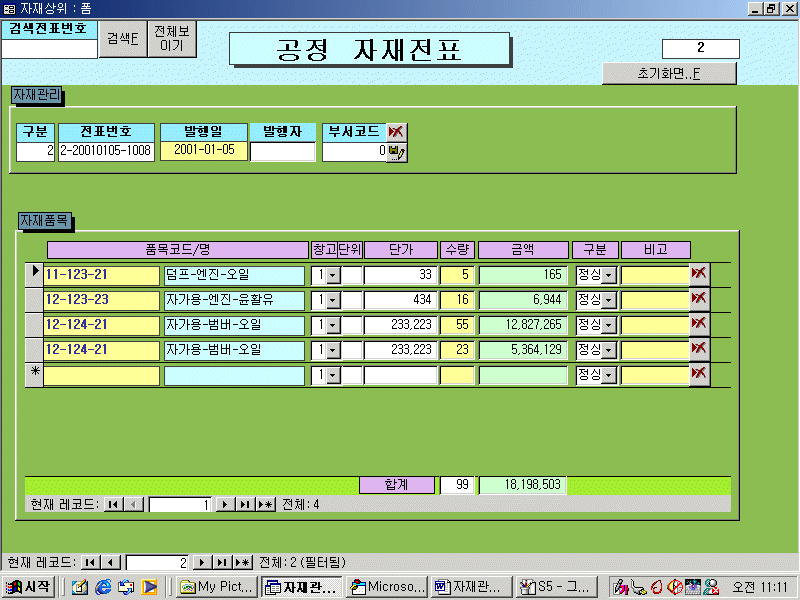This screenshot has width=800, height=600.
Task: Click item code 12-123-23
Action: [102, 300]
